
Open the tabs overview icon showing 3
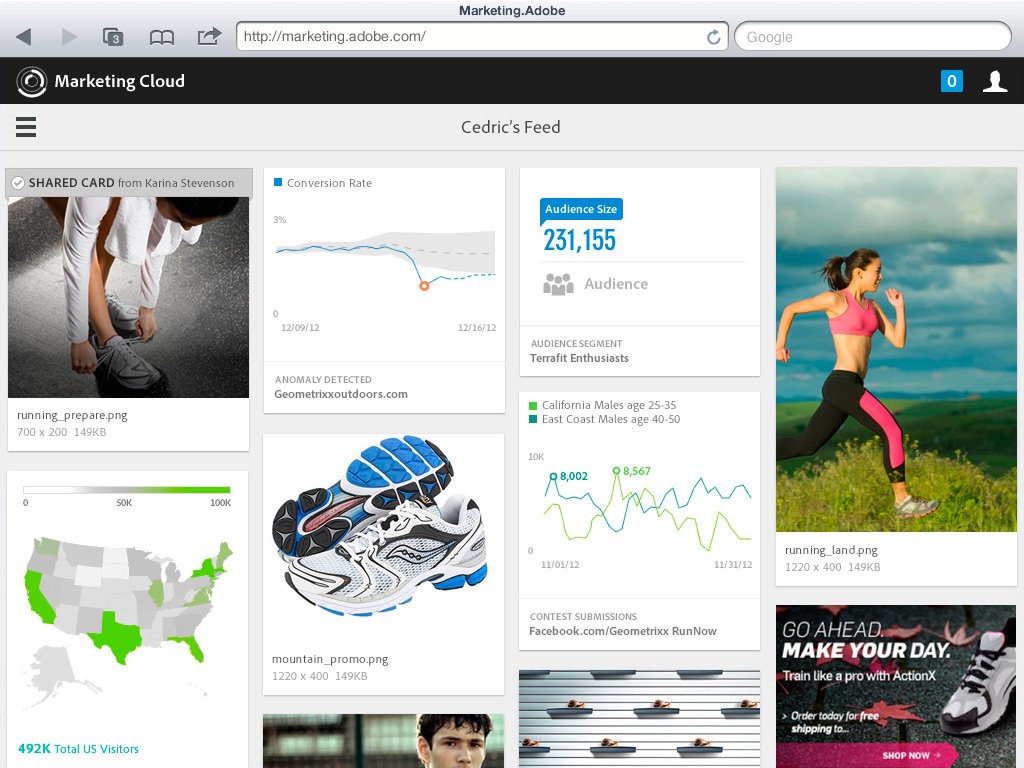(x=114, y=37)
